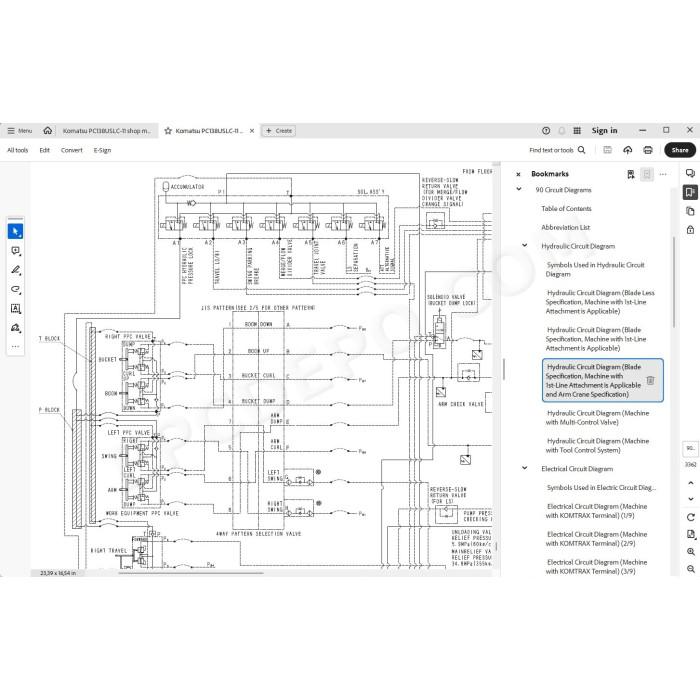
Task: Collapse the Electrical Circuit Diagram bookmark group
Action: [525, 468]
